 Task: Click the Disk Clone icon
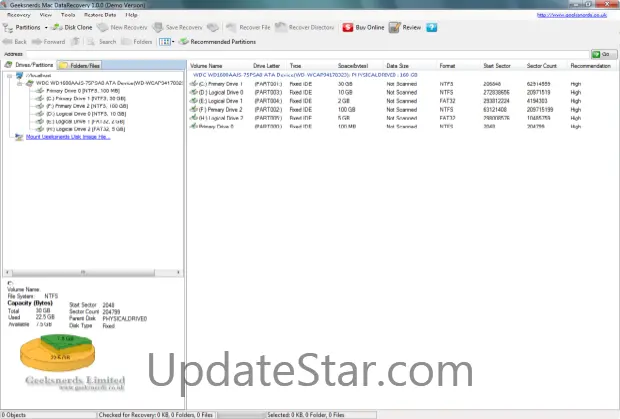point(58,27)
